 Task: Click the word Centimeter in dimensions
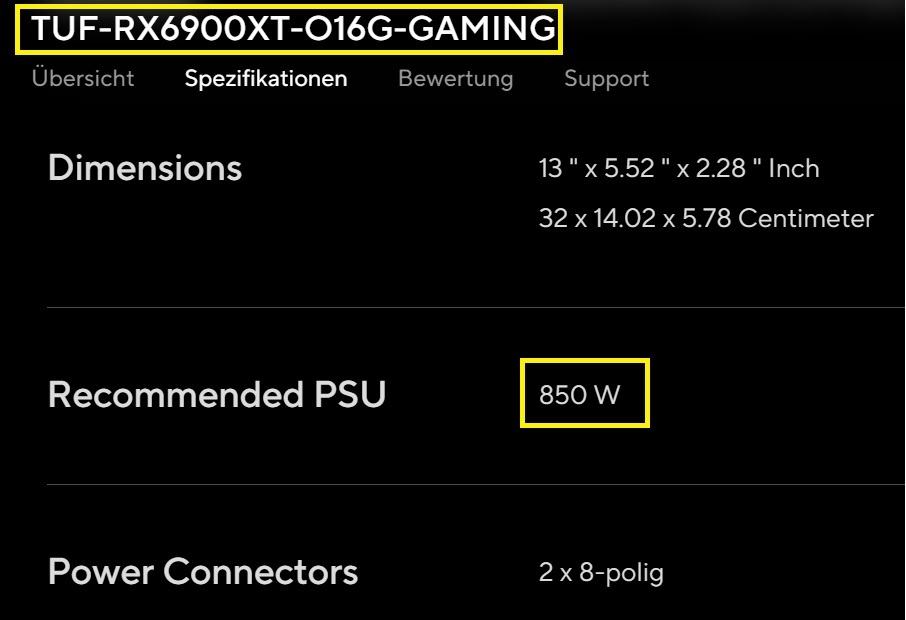(x=805, y=218)
